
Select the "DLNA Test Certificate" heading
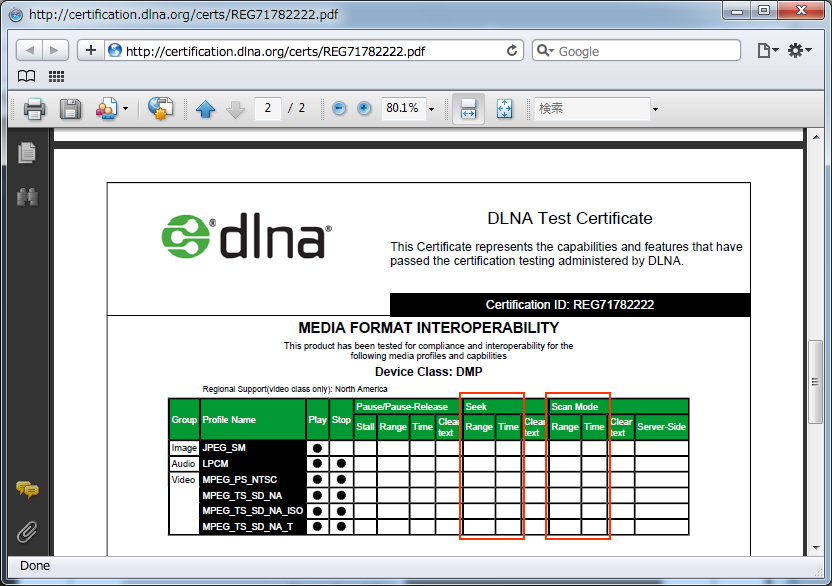(570, 218)
